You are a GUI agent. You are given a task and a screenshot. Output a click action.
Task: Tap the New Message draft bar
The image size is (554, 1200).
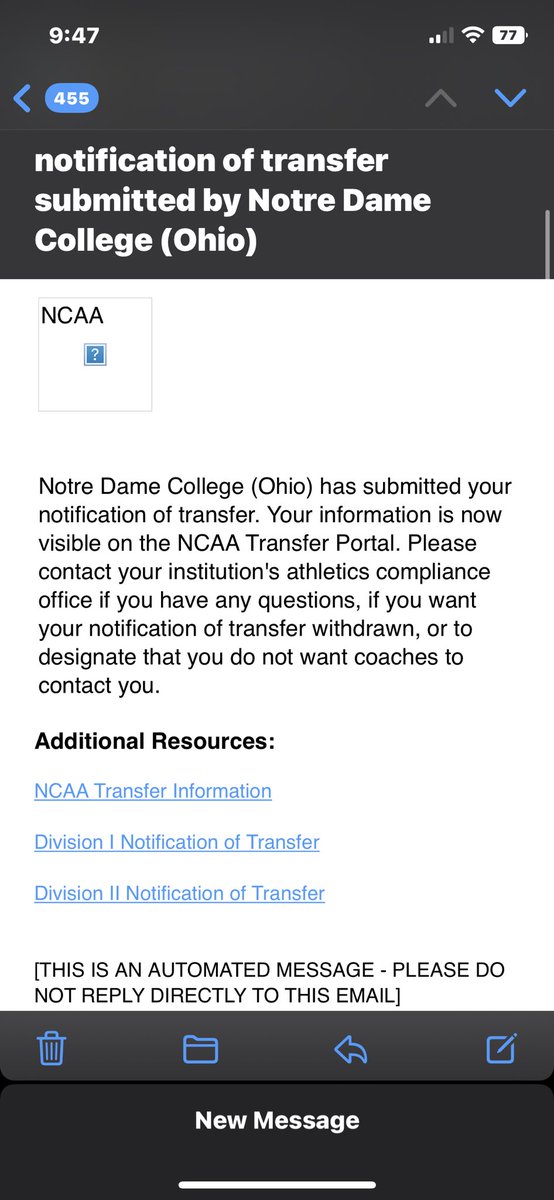click(277, 1121)
